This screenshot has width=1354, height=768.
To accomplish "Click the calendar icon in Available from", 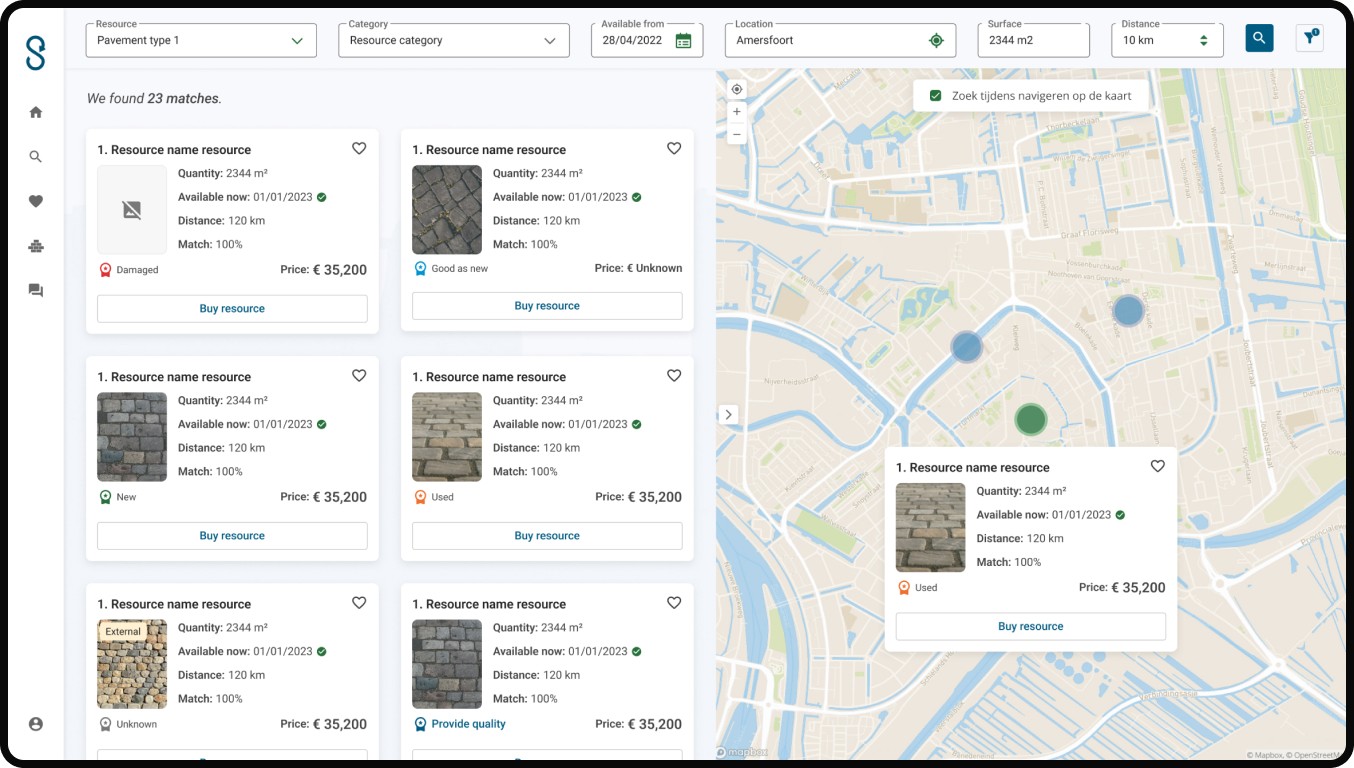I will tap(683, 41).
